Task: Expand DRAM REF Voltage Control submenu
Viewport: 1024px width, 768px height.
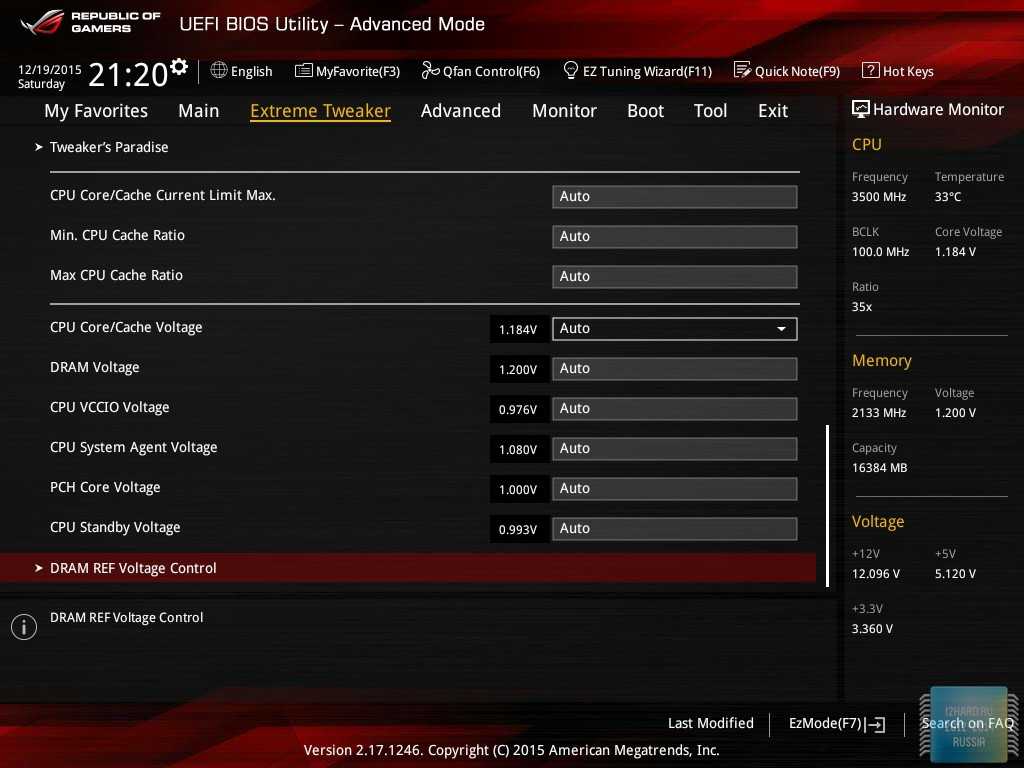Action: pos(133,568)
